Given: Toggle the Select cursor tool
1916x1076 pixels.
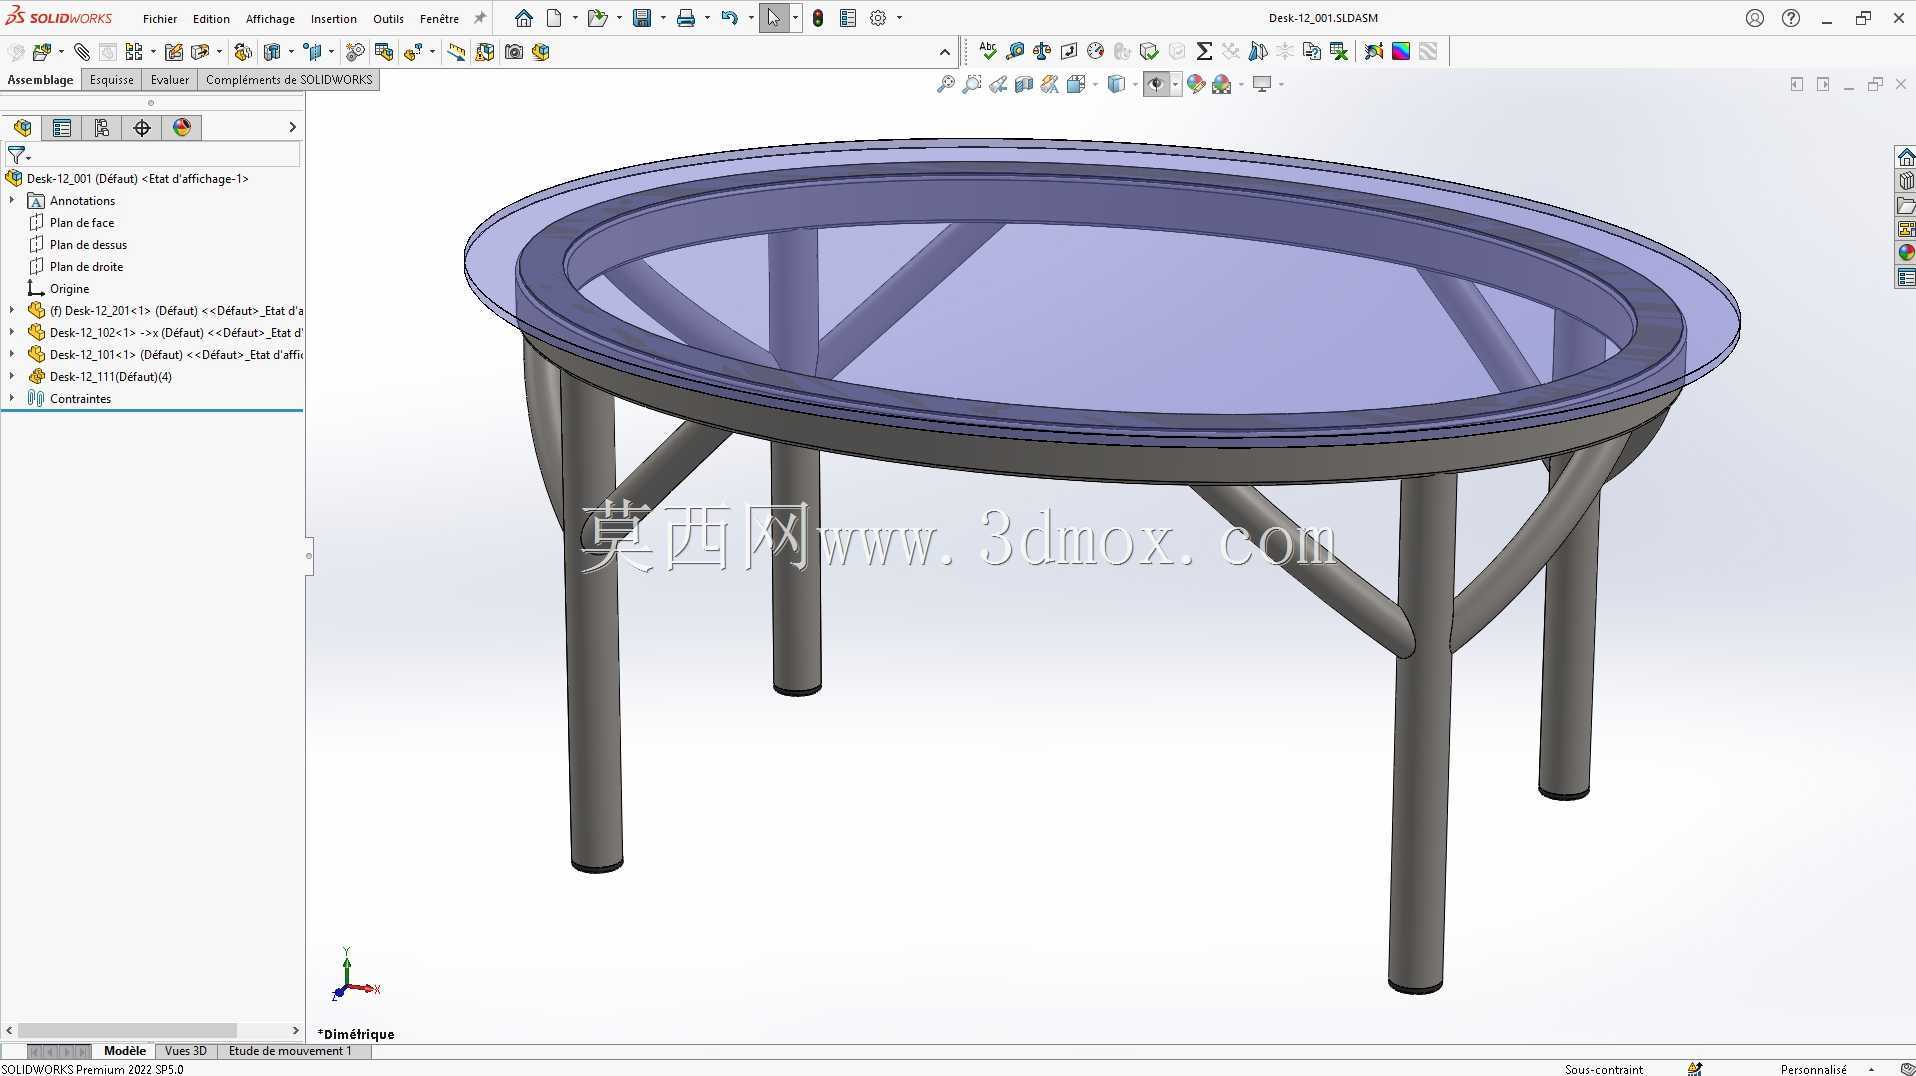Looking at the screenshot, I should click(x=773, y=18).
